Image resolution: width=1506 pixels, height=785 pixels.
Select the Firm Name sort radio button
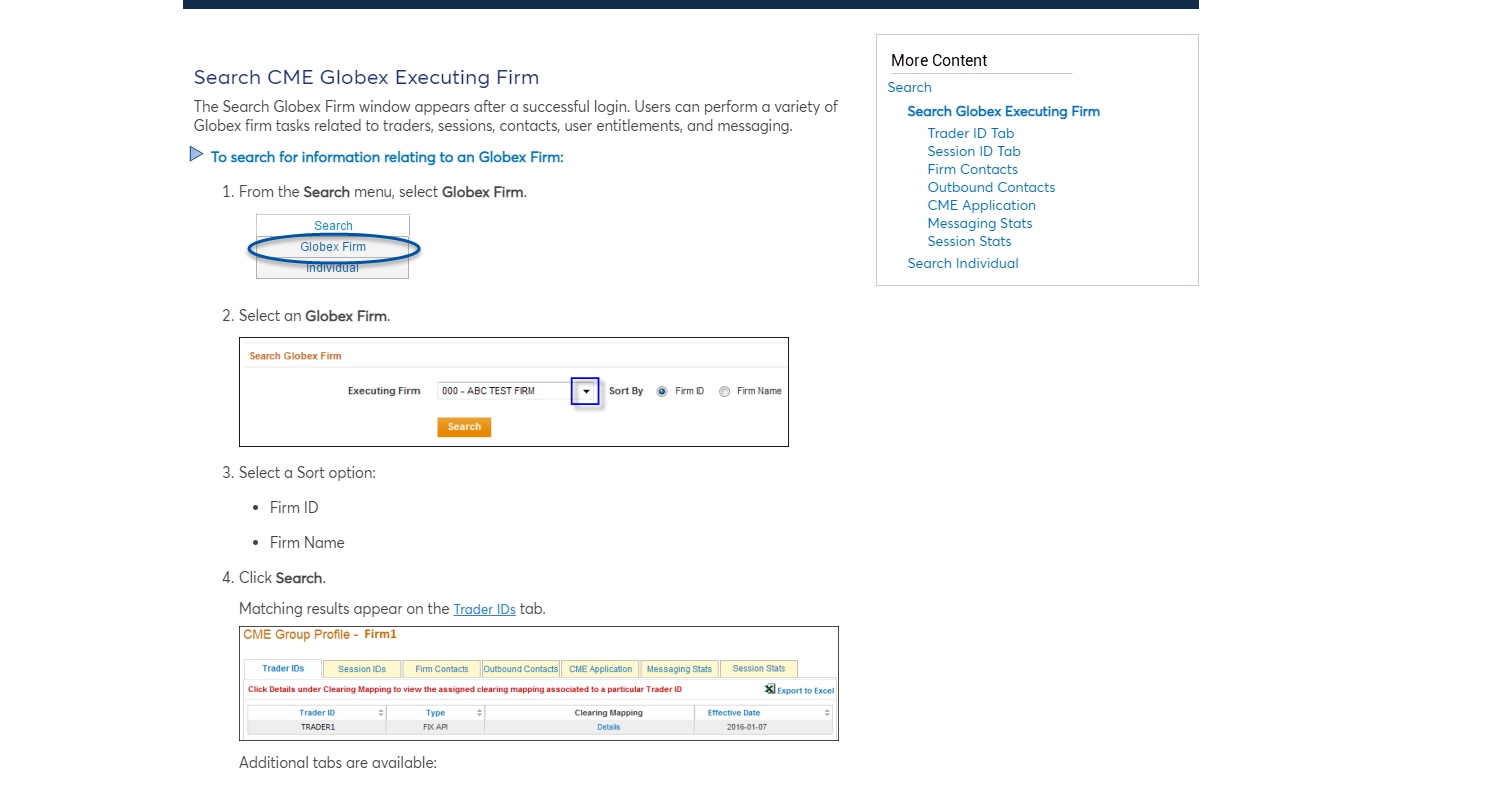[x=725, y=391]
